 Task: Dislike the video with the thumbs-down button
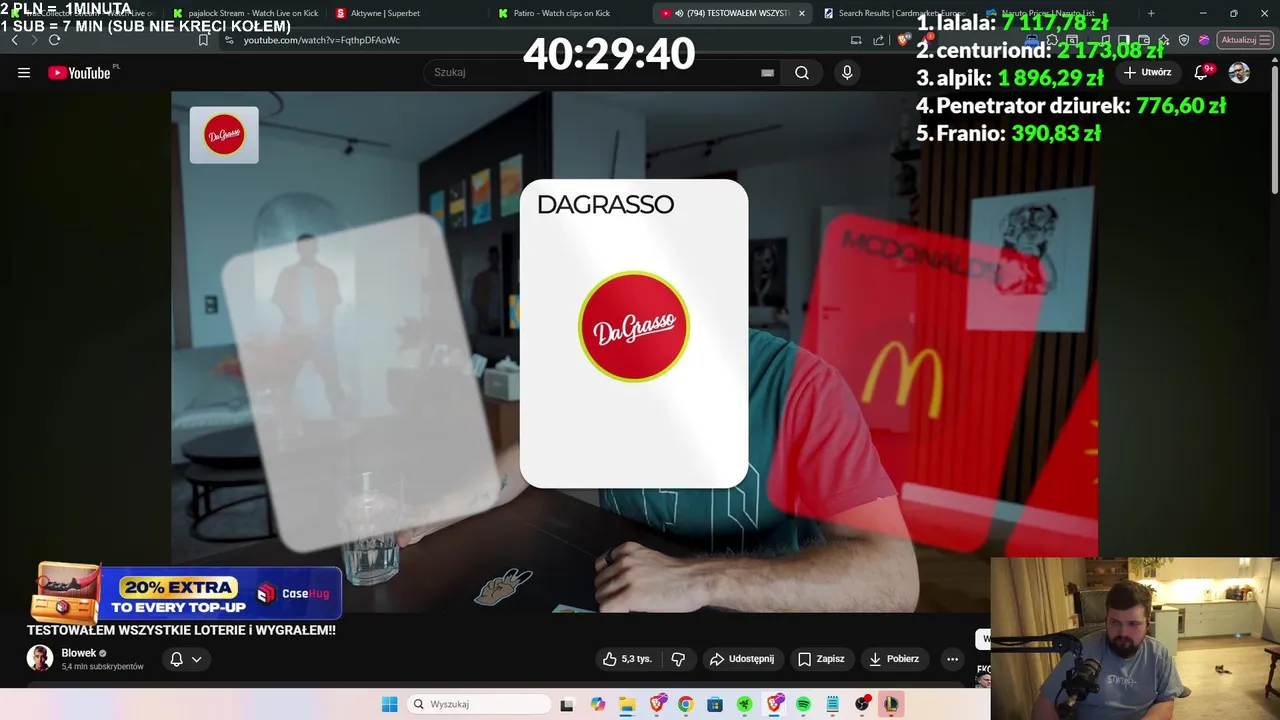[x=678, y=659]
